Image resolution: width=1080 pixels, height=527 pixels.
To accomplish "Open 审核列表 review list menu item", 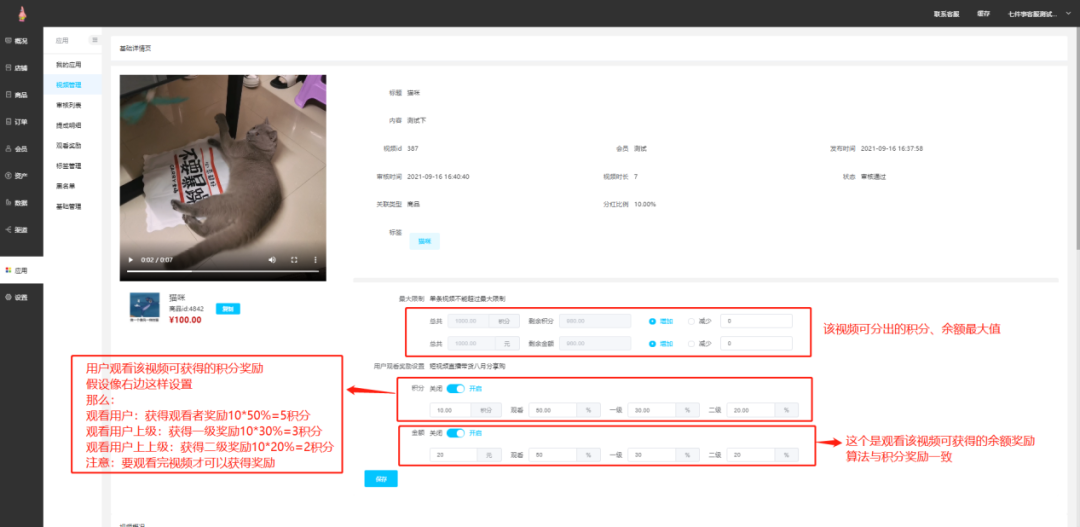I will click(x=69, y=105).
